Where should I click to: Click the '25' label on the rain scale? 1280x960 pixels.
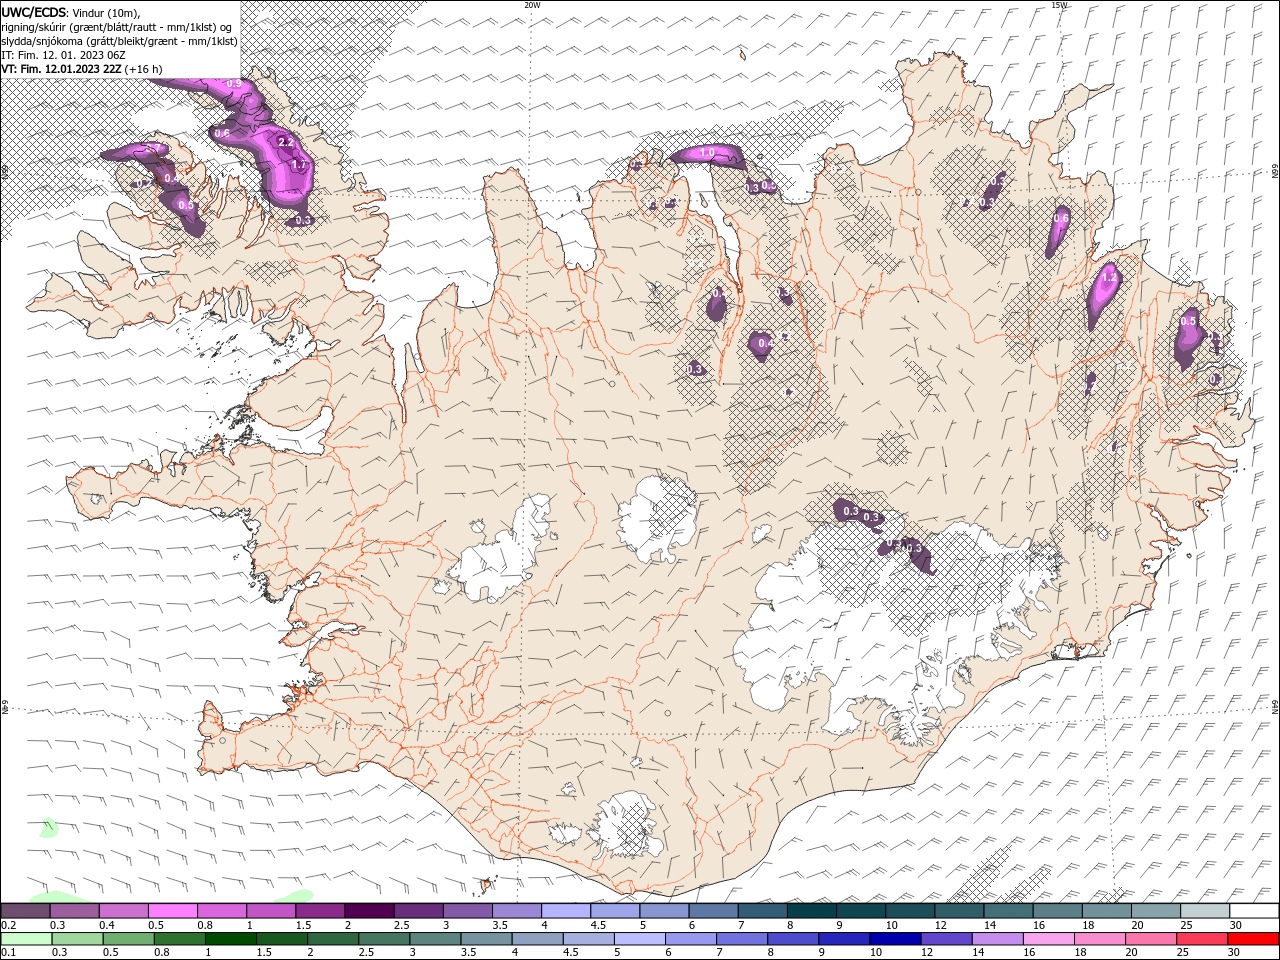click(1182, 952)
